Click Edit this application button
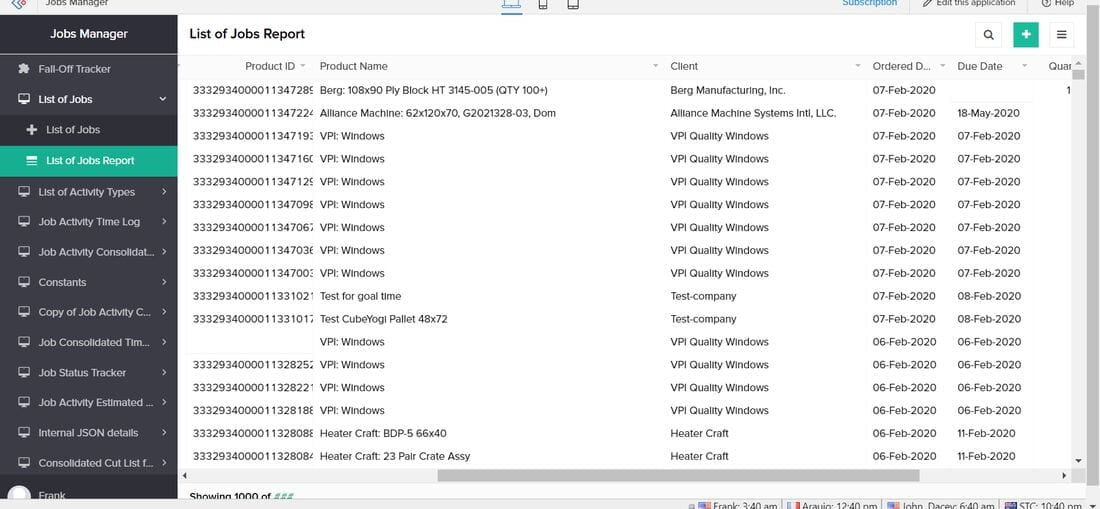The image size is (1100, 509). pyautogui.click(x=968, y=4)
